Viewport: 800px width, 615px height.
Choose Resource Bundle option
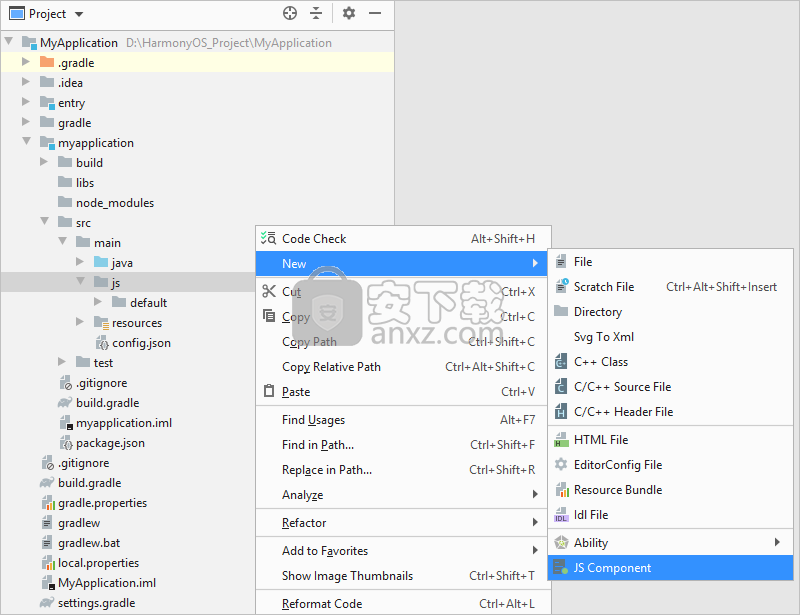coord(670,490)
